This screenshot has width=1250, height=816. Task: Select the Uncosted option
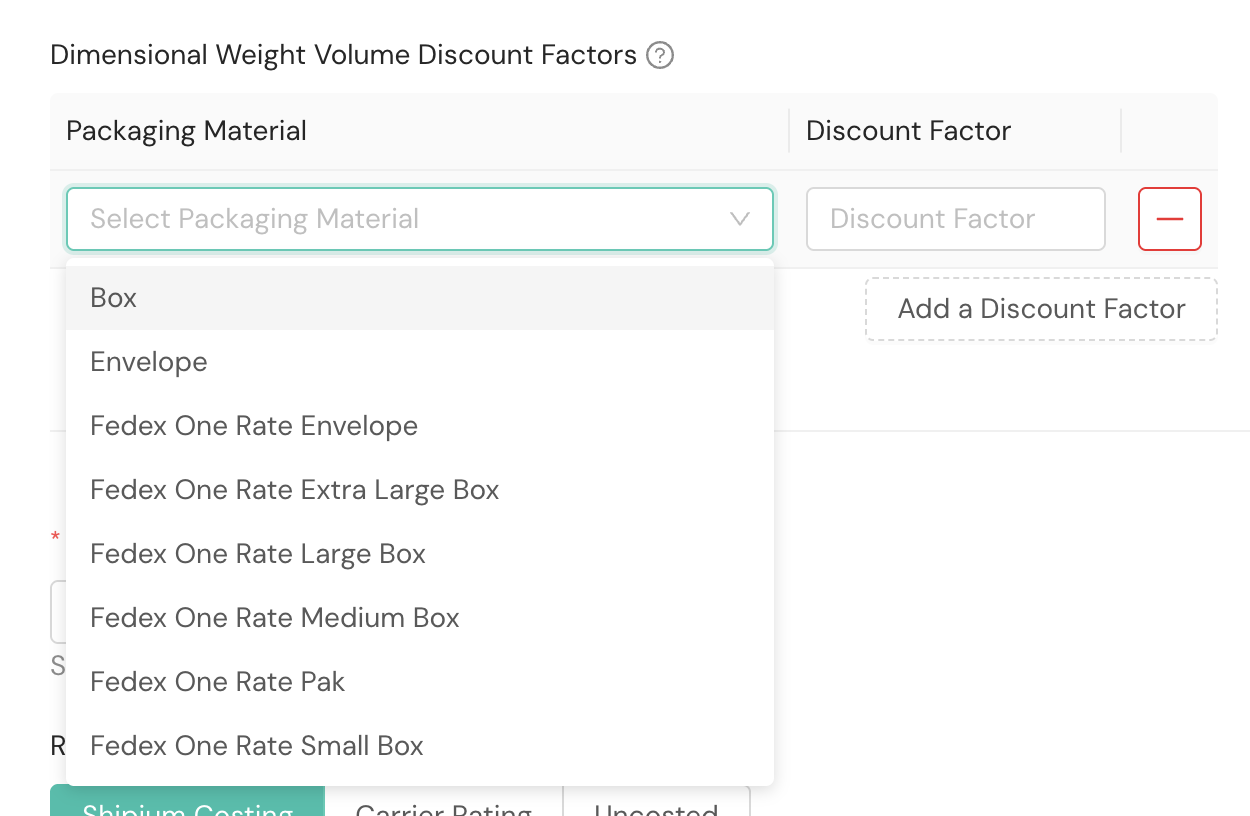[656, 806]
